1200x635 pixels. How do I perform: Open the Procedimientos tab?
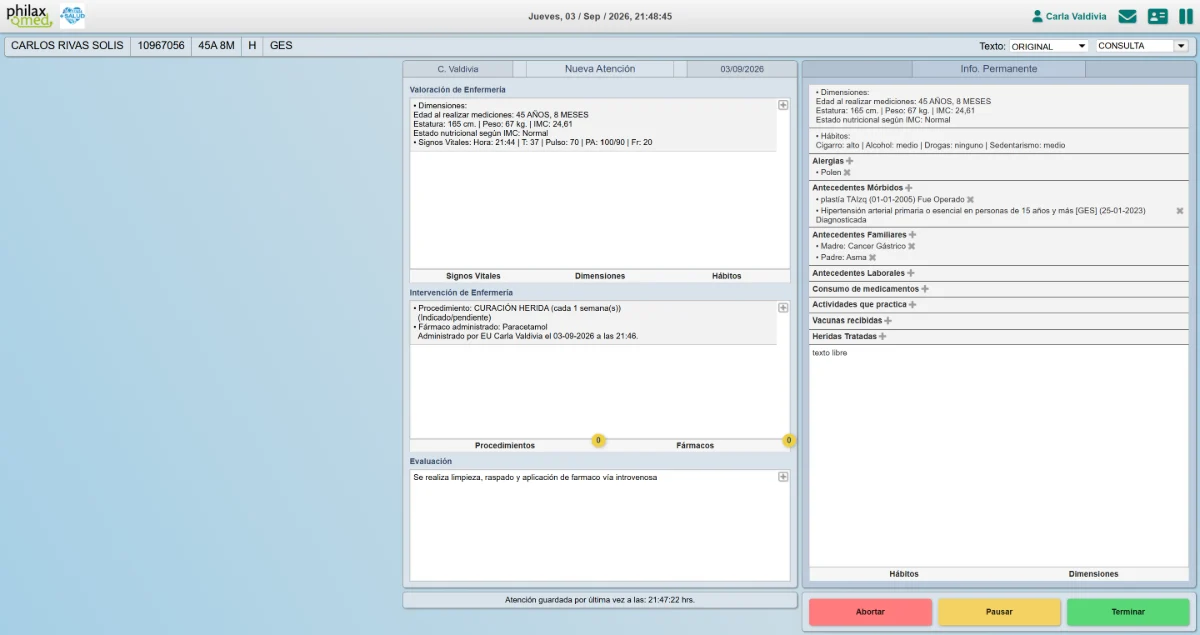point(505,446)
